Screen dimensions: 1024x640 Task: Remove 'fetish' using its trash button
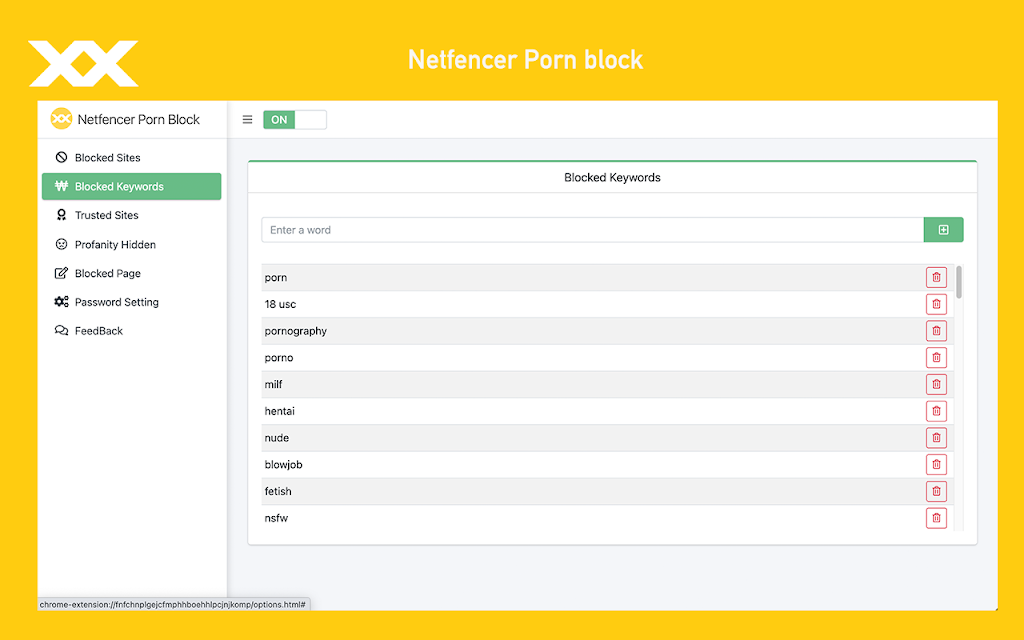click(936, 492)
